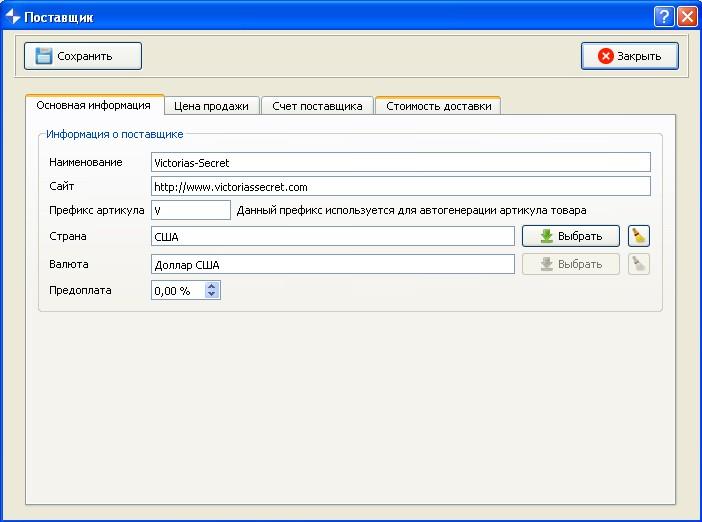Switch to the Стоимость доставки tab
This screenshot has width=702, height=522.
click(x=438, y=106)
